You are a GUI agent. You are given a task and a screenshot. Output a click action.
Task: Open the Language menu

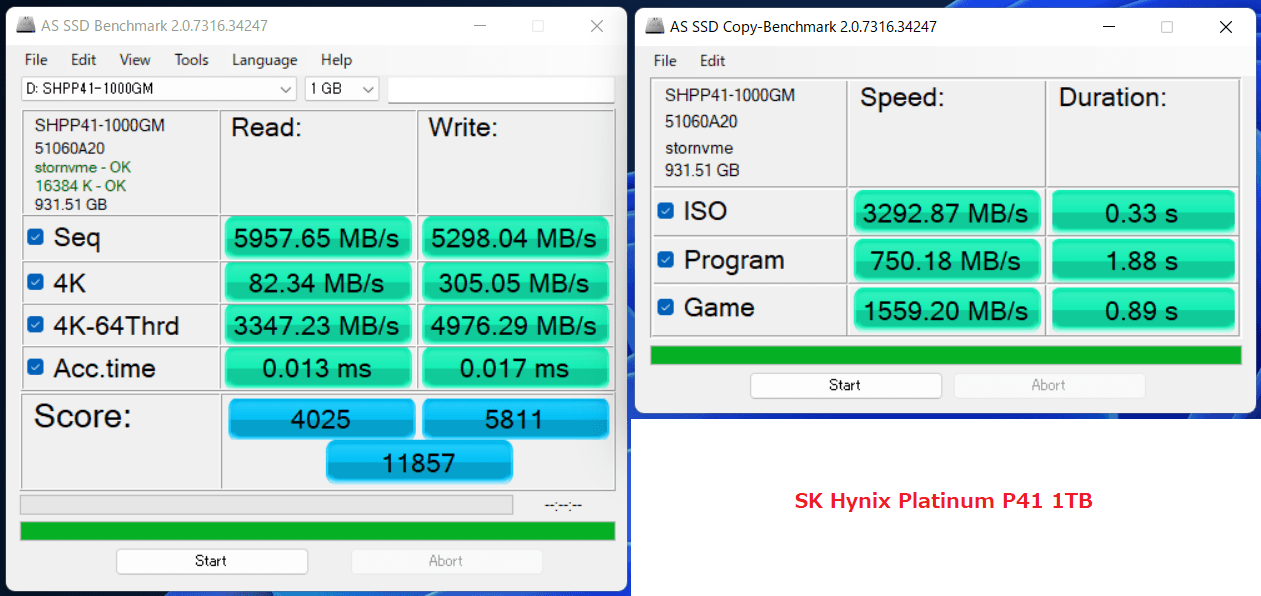[264, 60]
